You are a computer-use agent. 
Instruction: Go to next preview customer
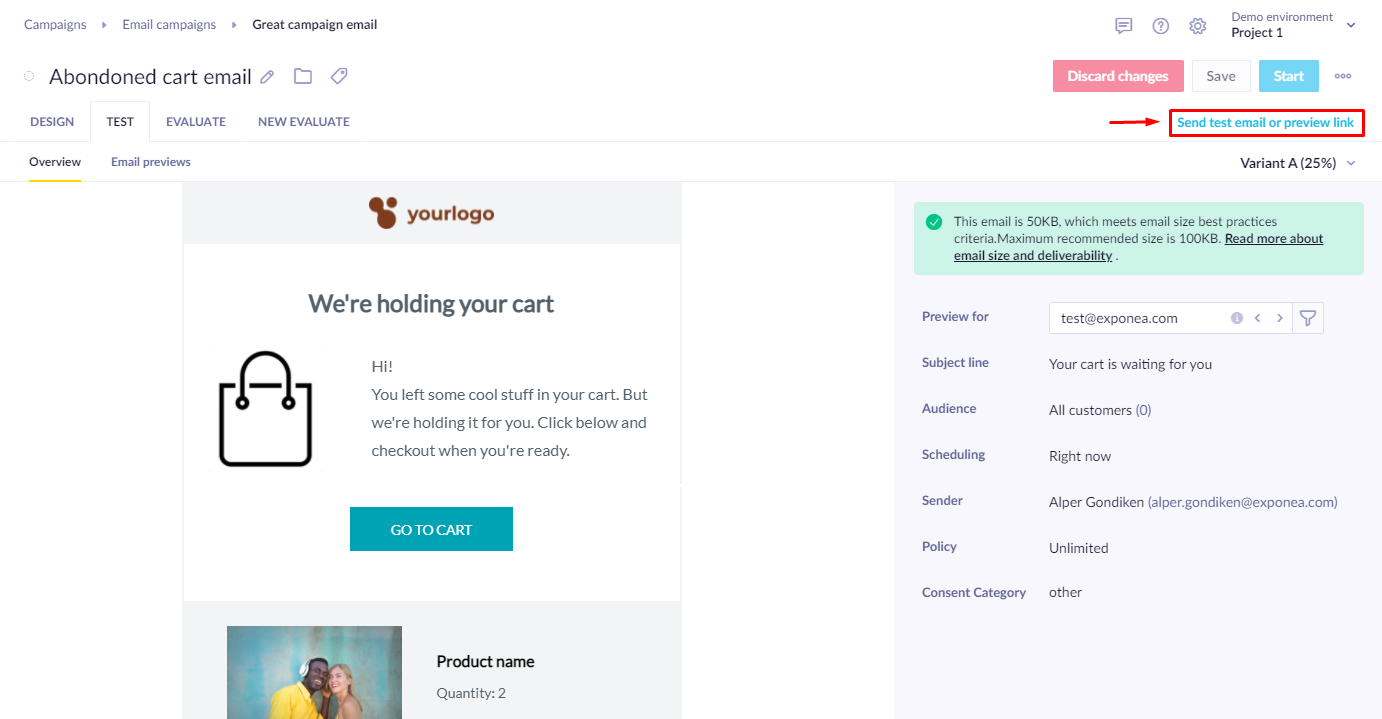pos(1279,318)
